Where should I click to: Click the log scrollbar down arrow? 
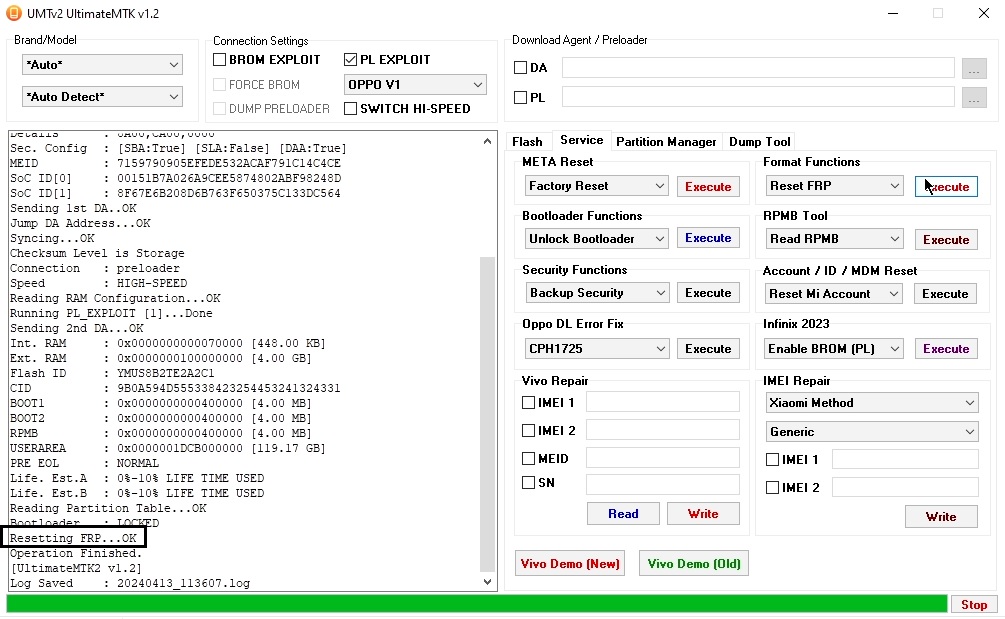(x=487, y=582)
